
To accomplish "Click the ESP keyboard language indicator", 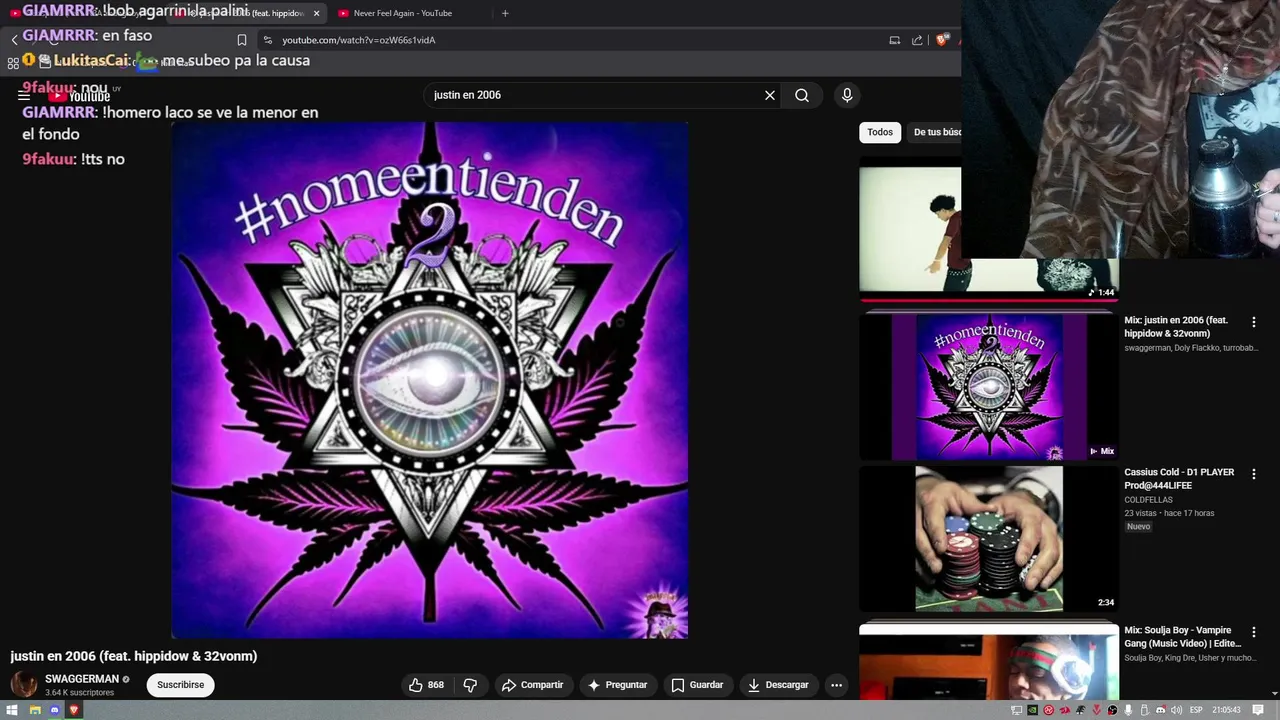I will 1196,710.
